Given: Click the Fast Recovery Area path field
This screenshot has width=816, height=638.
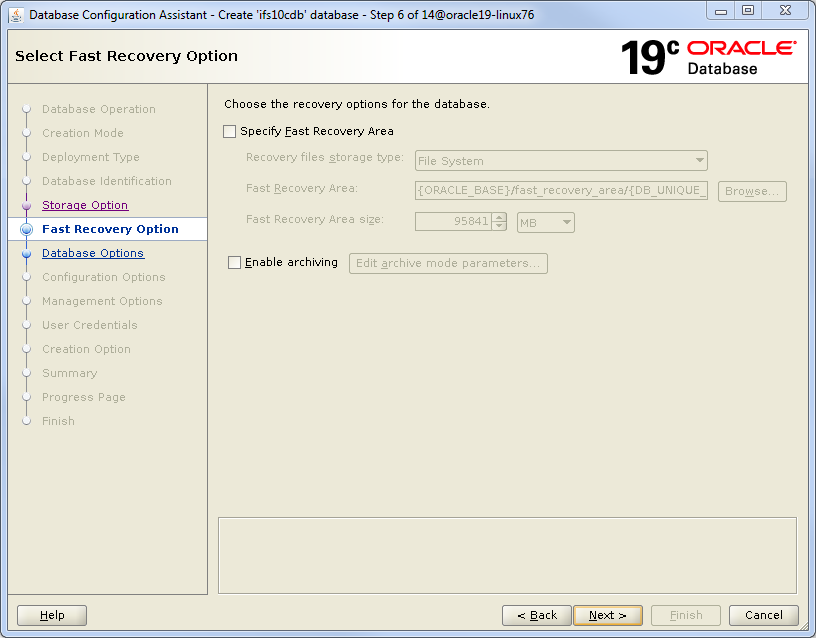Looking at the screenshot, I should tap(561, 190).
